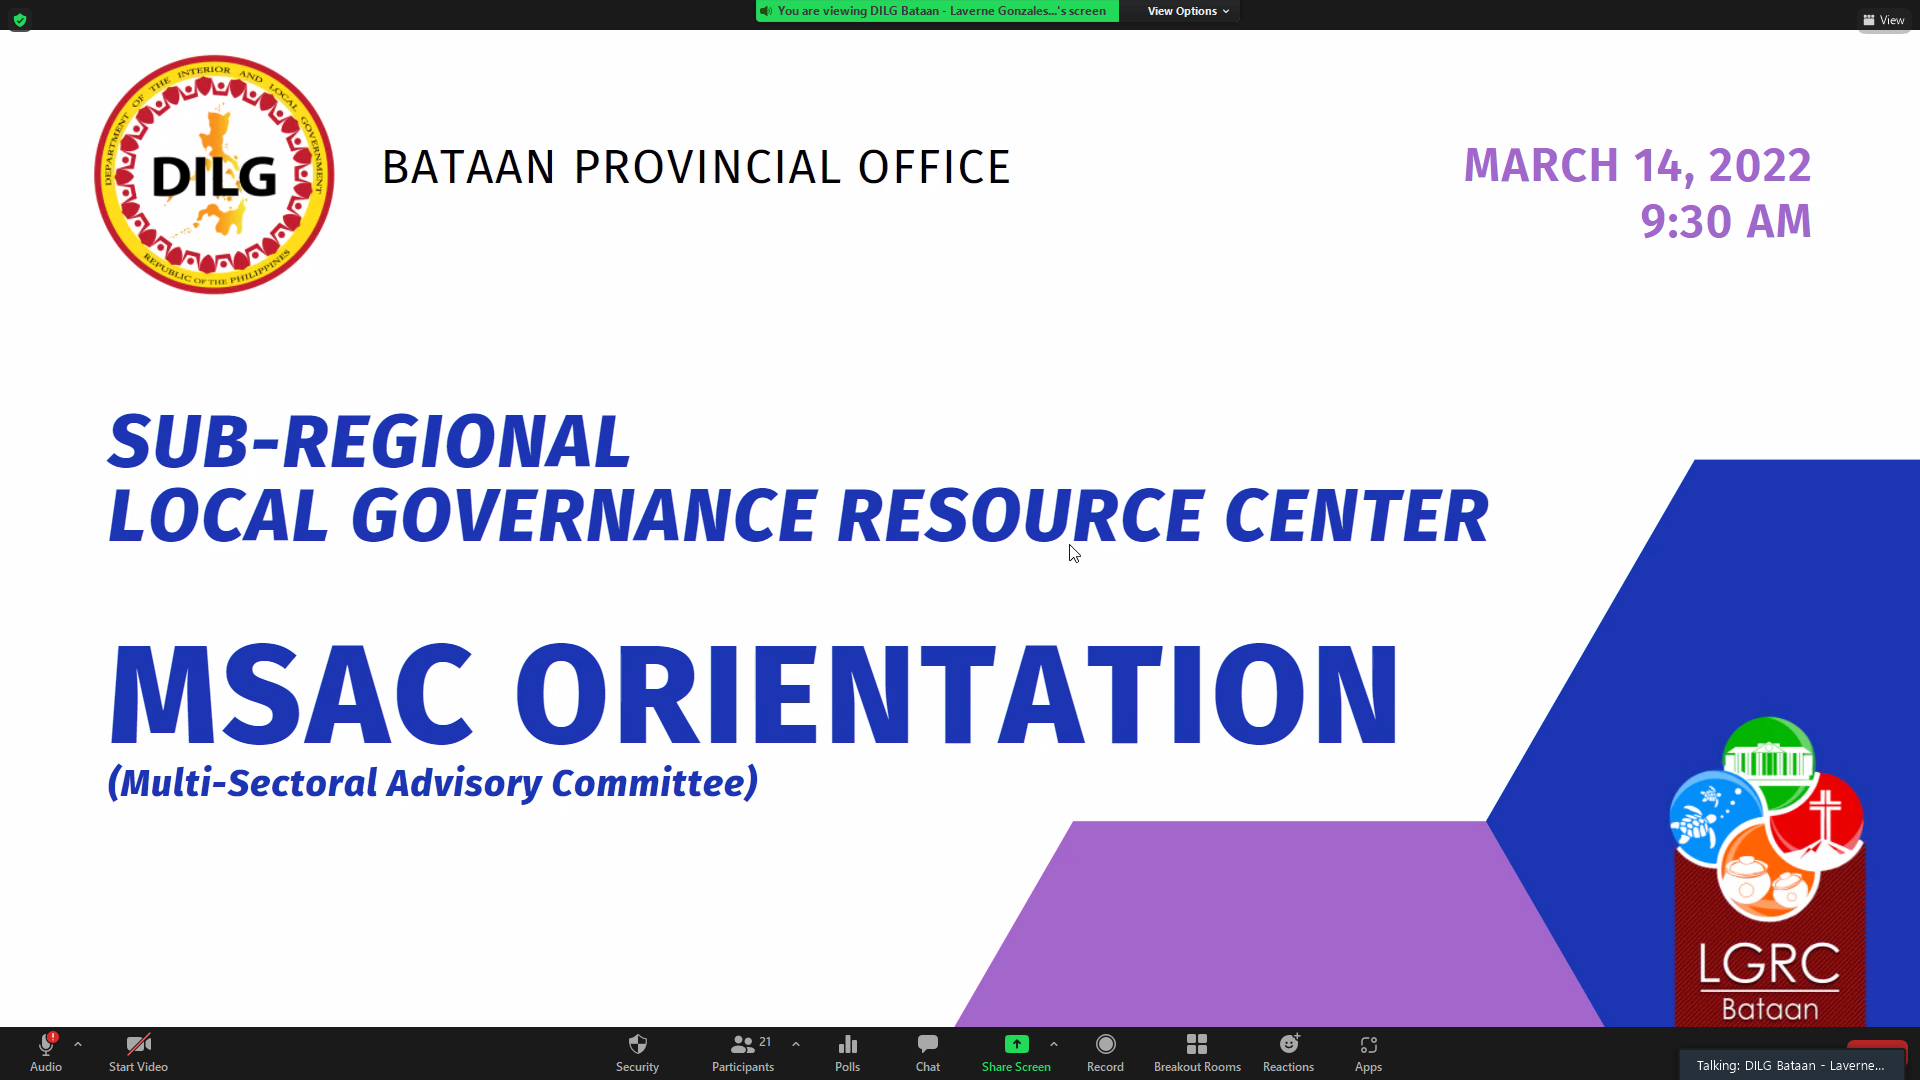Click the Multi-Sectoral Advisory Committee subtitle
The width and height of the screenshot is (1920, 1080).
433,782
